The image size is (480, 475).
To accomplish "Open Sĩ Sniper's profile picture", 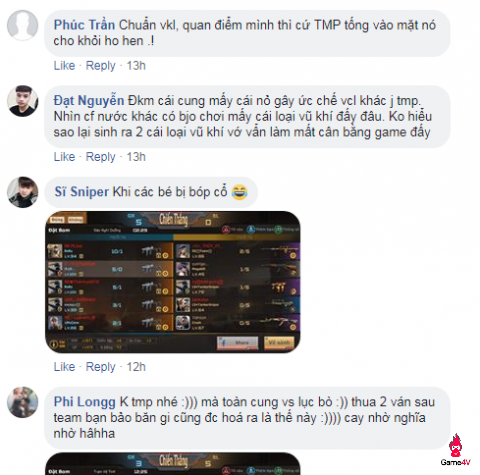I will pyautogui.click(x=23, y=192).
